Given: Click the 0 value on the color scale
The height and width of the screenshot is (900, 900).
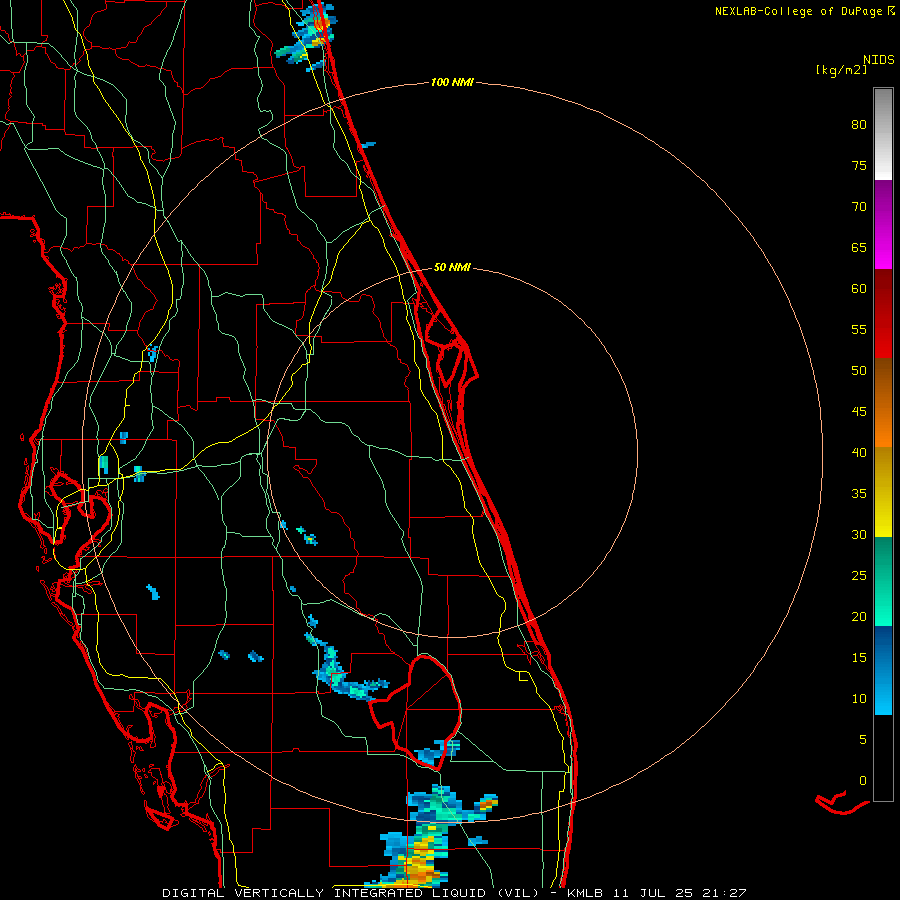Looking at the screenshot, I should (863, 781).
